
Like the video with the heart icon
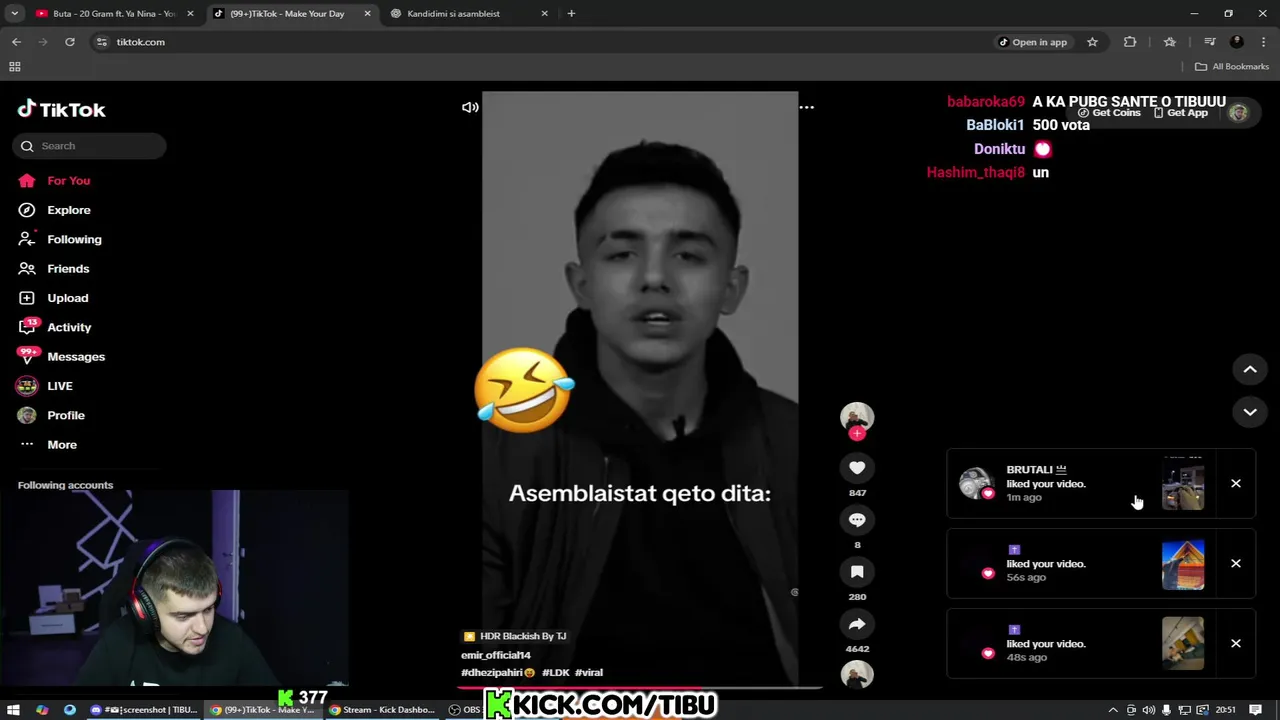857,468
